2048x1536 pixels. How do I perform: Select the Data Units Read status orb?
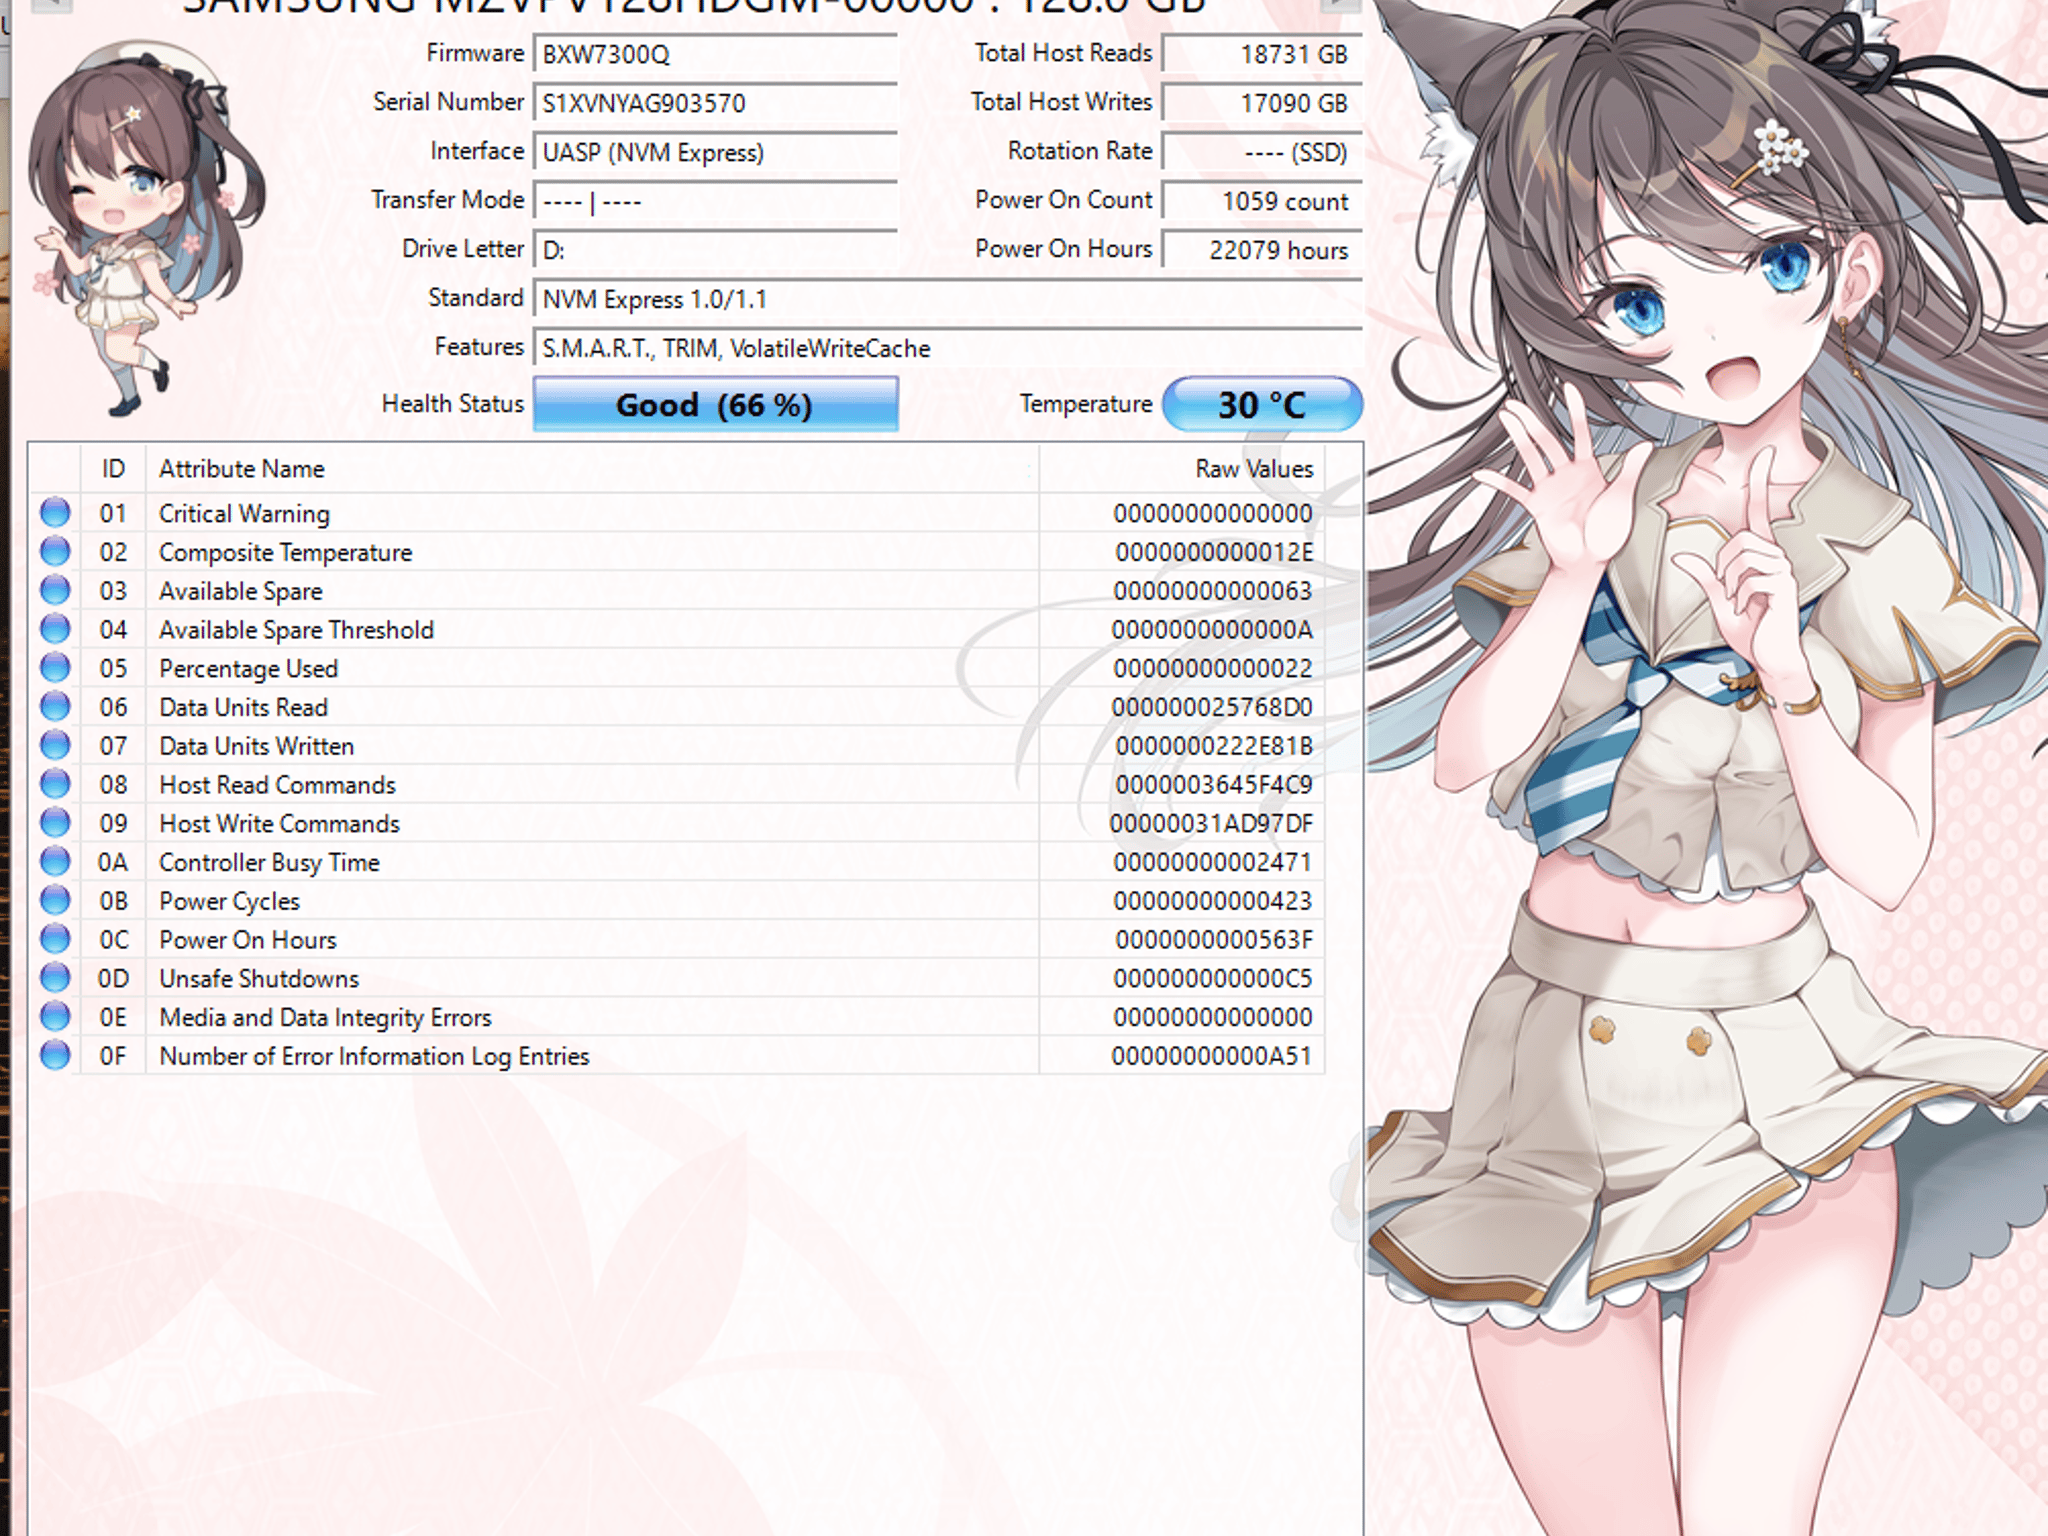55,707
